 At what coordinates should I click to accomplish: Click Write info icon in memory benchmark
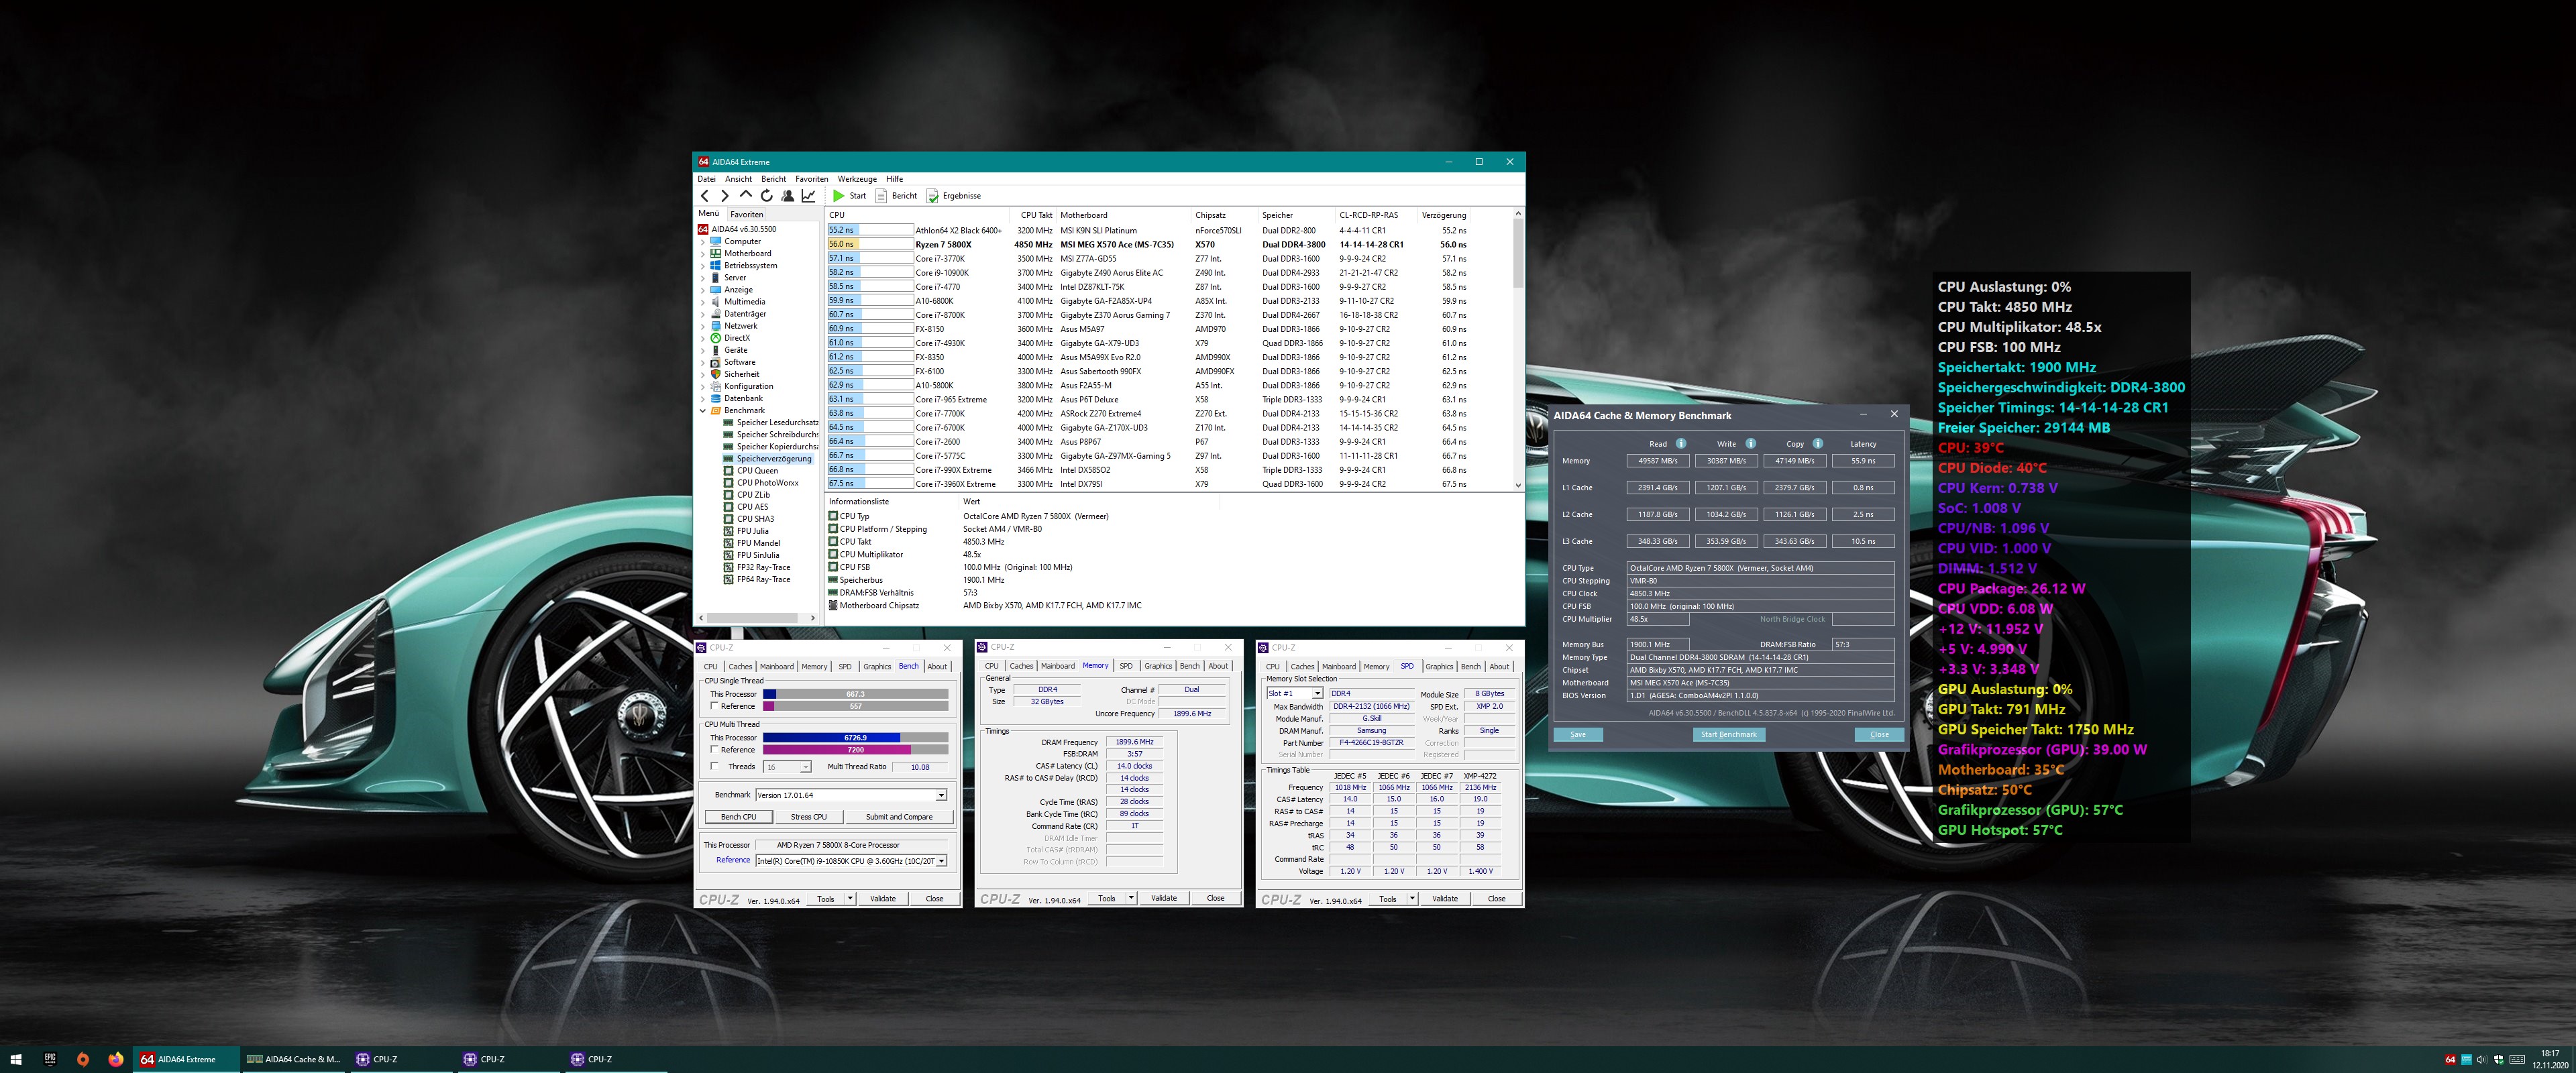[1750, 444]
